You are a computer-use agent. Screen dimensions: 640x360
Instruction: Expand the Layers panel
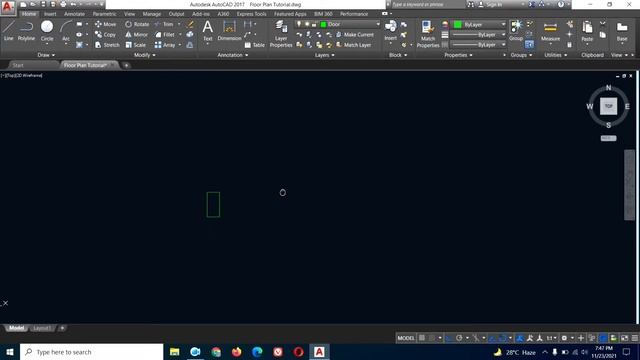click(324, 55)
